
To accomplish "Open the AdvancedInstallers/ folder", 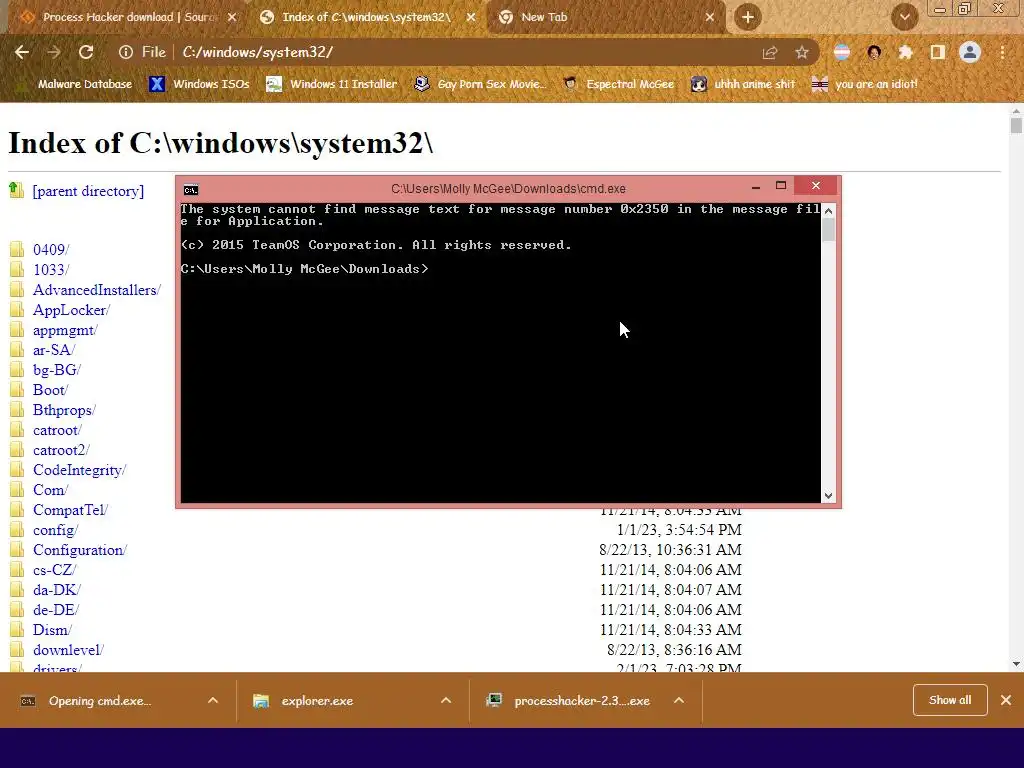I will (x=97, y=290).
